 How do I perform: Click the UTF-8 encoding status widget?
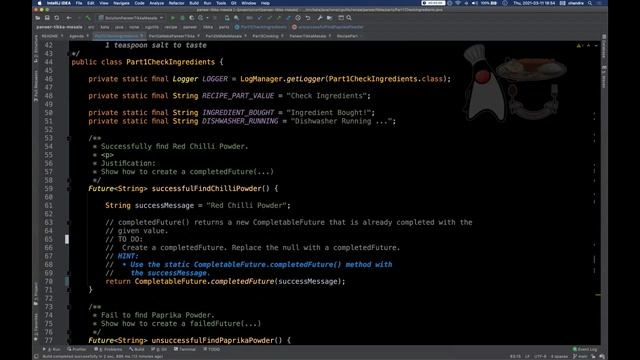(540, 356)
